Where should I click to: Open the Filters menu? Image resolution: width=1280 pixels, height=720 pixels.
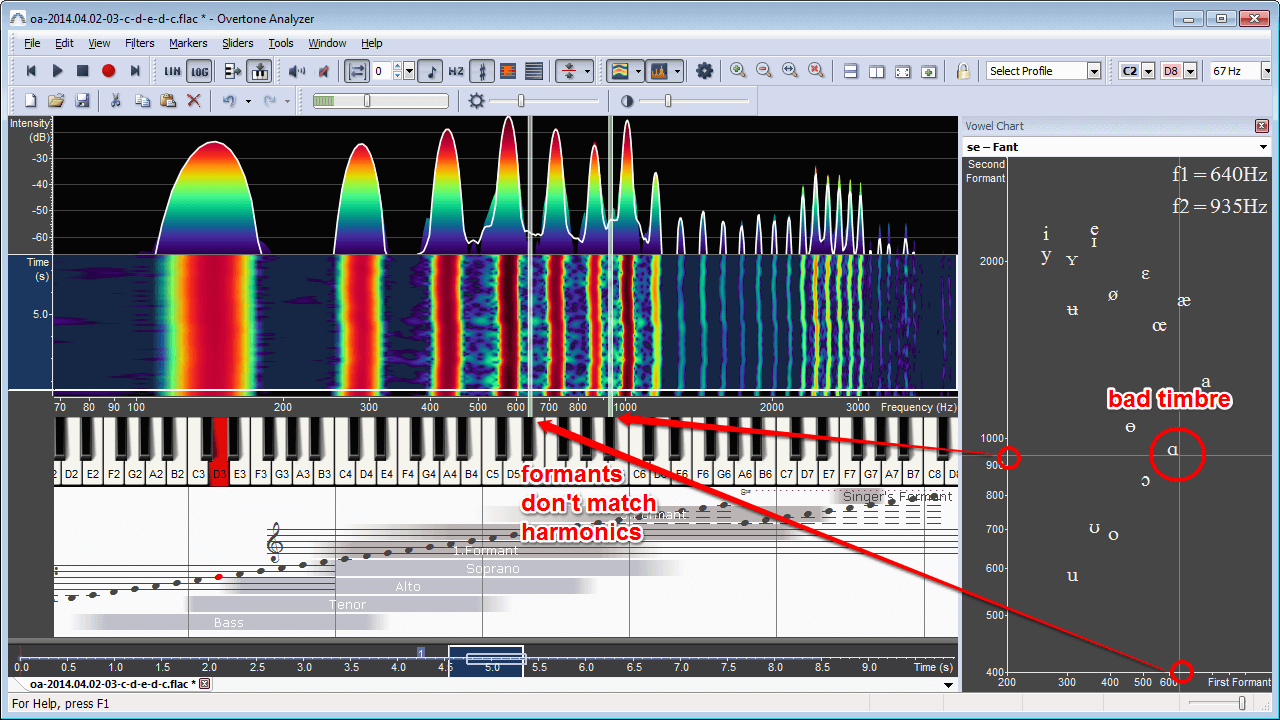click(x=139, y=43)
